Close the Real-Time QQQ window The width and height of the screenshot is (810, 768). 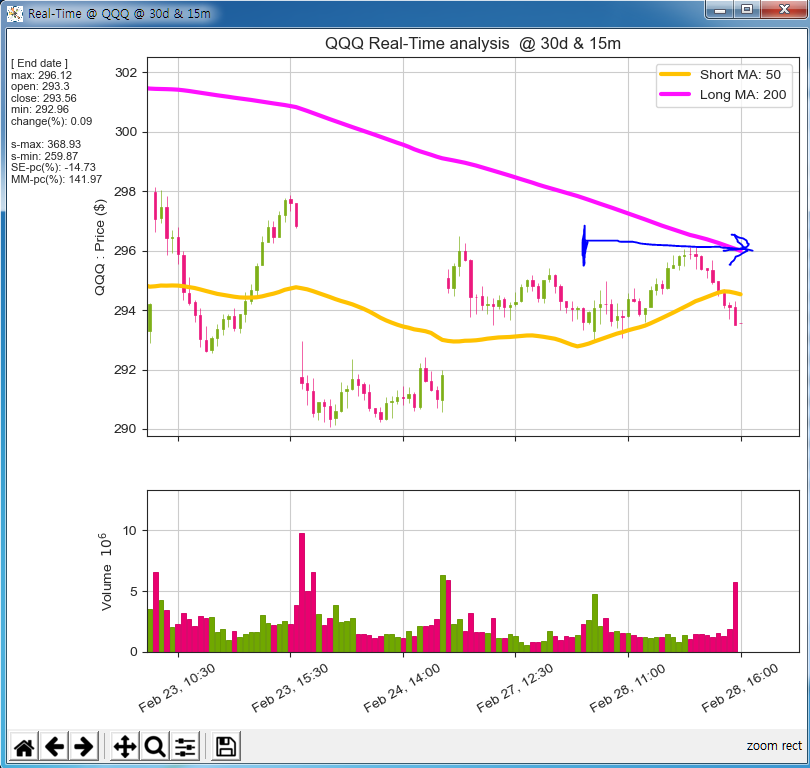[x=784, y=10]
